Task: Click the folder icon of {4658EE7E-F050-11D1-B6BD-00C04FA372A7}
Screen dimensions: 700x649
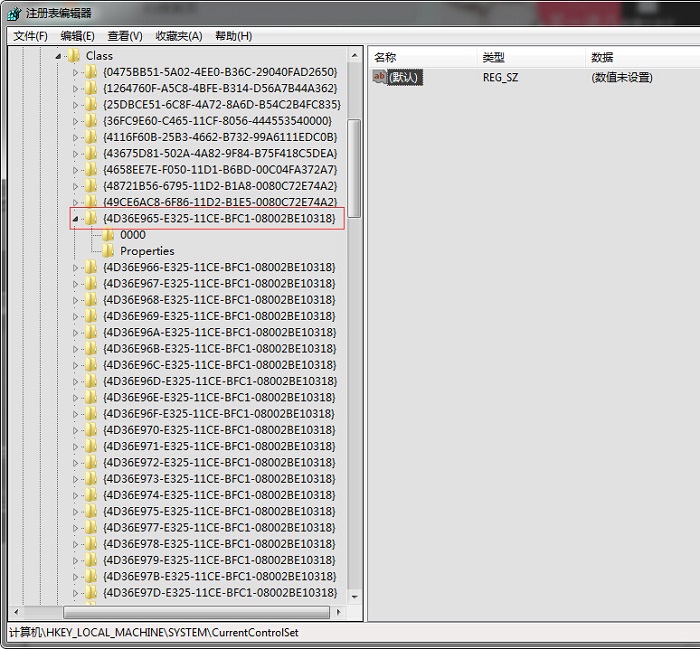Action: click(91, 170)
